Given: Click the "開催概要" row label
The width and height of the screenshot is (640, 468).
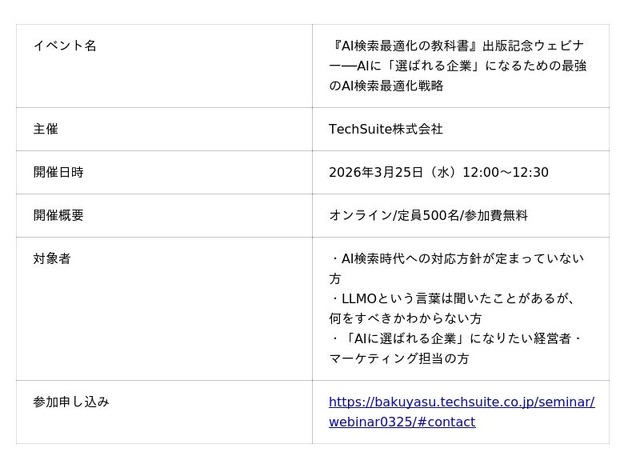Looking at the screenshot, I should [58, 215].
